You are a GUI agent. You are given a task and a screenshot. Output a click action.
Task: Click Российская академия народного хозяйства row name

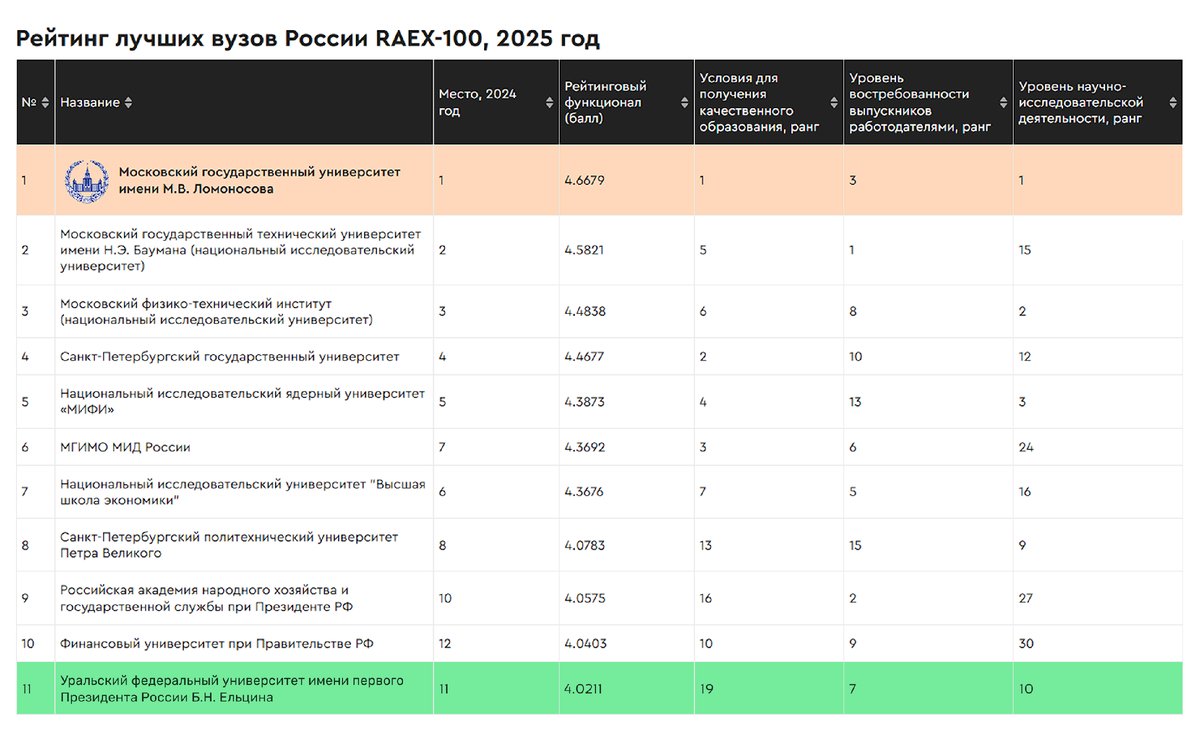[x=206, y=598]
